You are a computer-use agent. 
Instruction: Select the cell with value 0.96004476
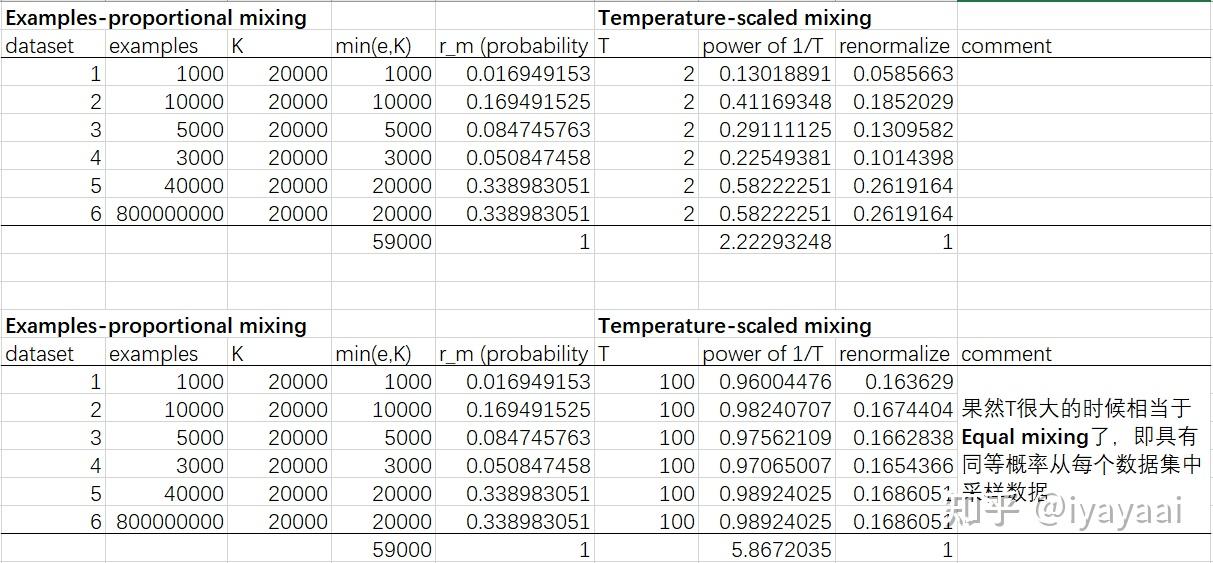774,382
